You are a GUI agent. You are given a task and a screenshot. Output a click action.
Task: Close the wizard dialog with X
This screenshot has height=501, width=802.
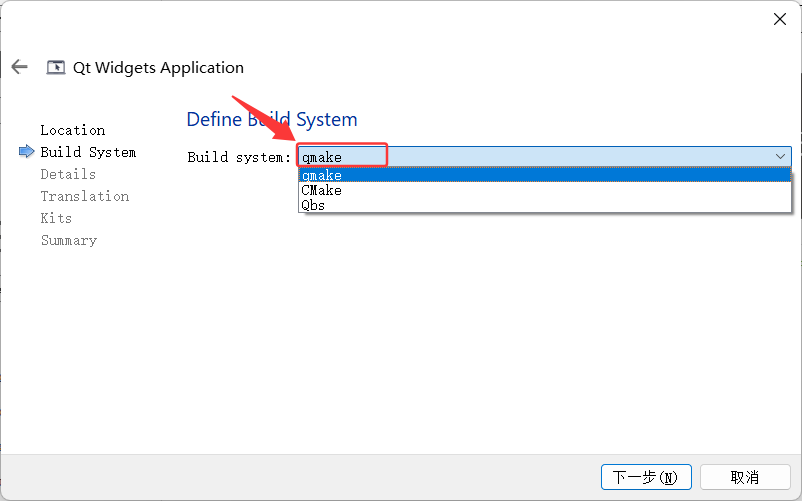779,19
